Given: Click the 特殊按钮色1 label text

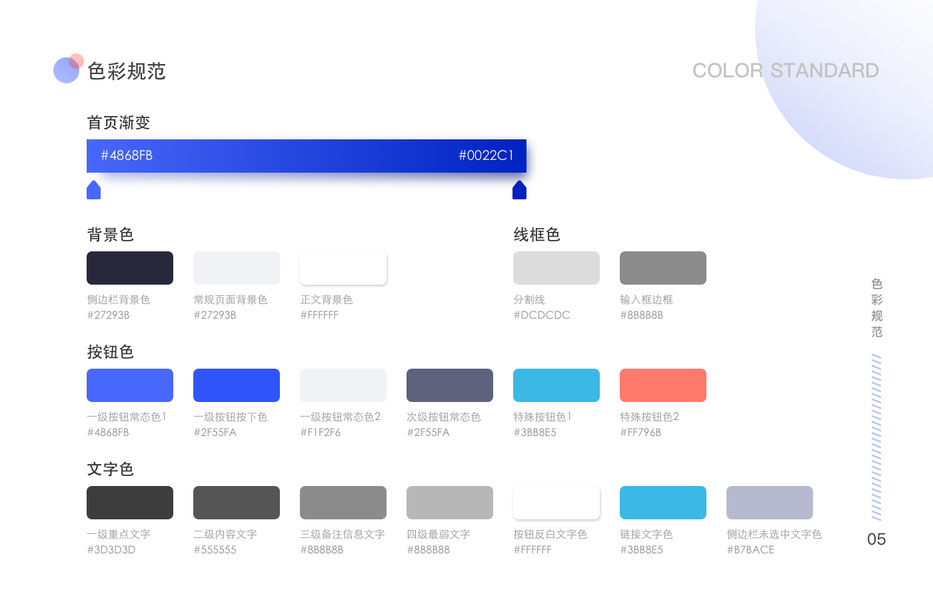Looking at the screenshot, I should tap(542, 417).
